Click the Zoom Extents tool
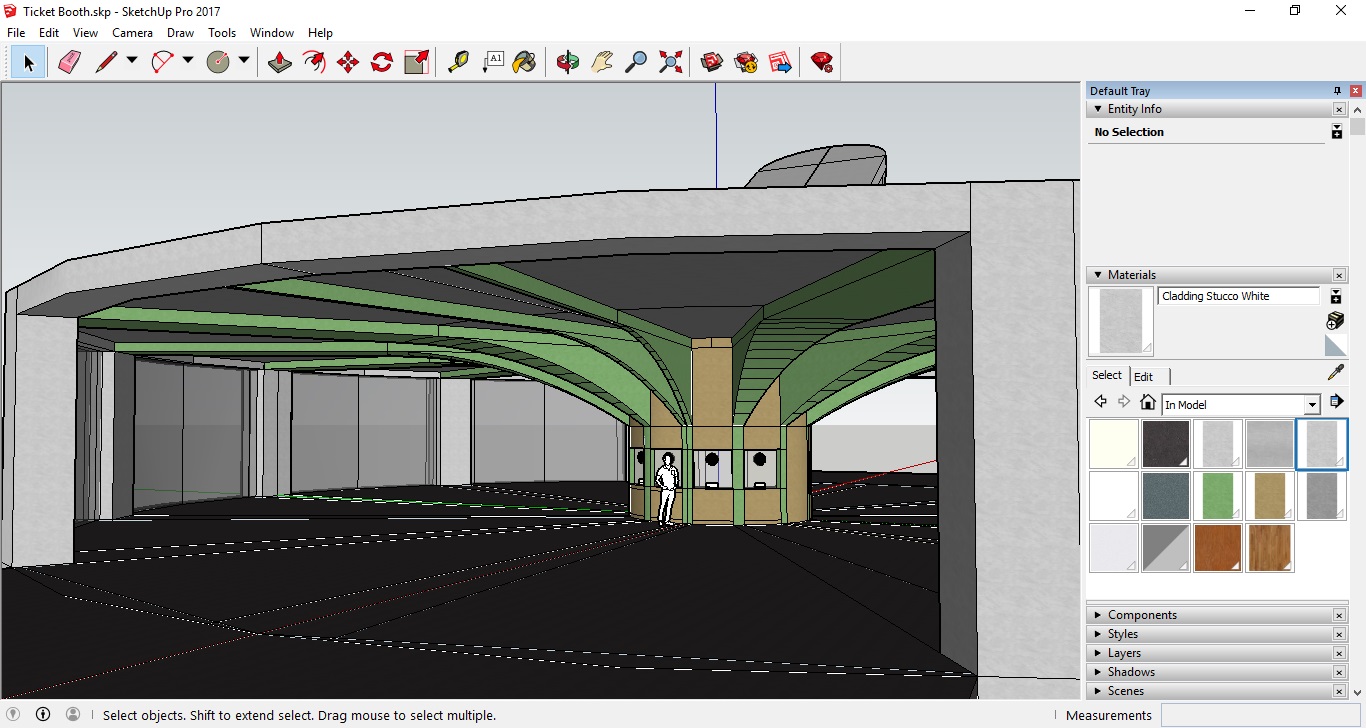The image size is (1366, 728). pos(671,62)
